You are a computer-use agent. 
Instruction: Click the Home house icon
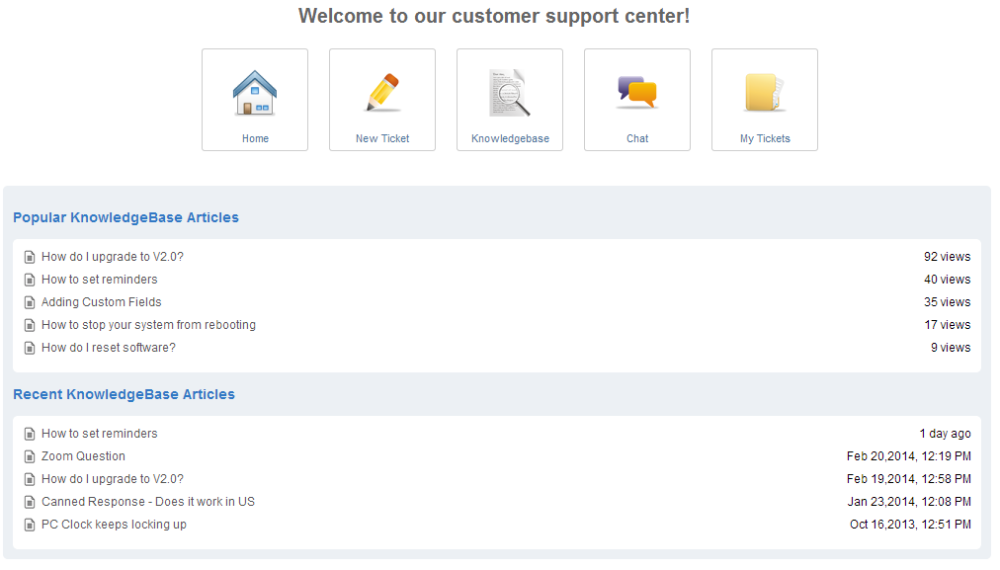pyautogui.click(x=254, y=93)
